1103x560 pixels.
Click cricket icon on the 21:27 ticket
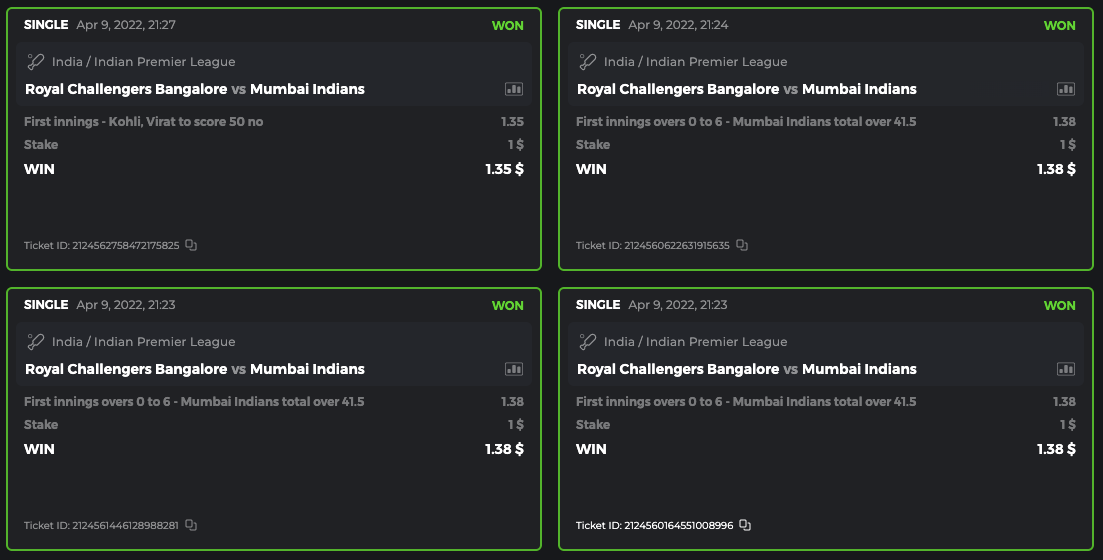click(x=36, y=61)
